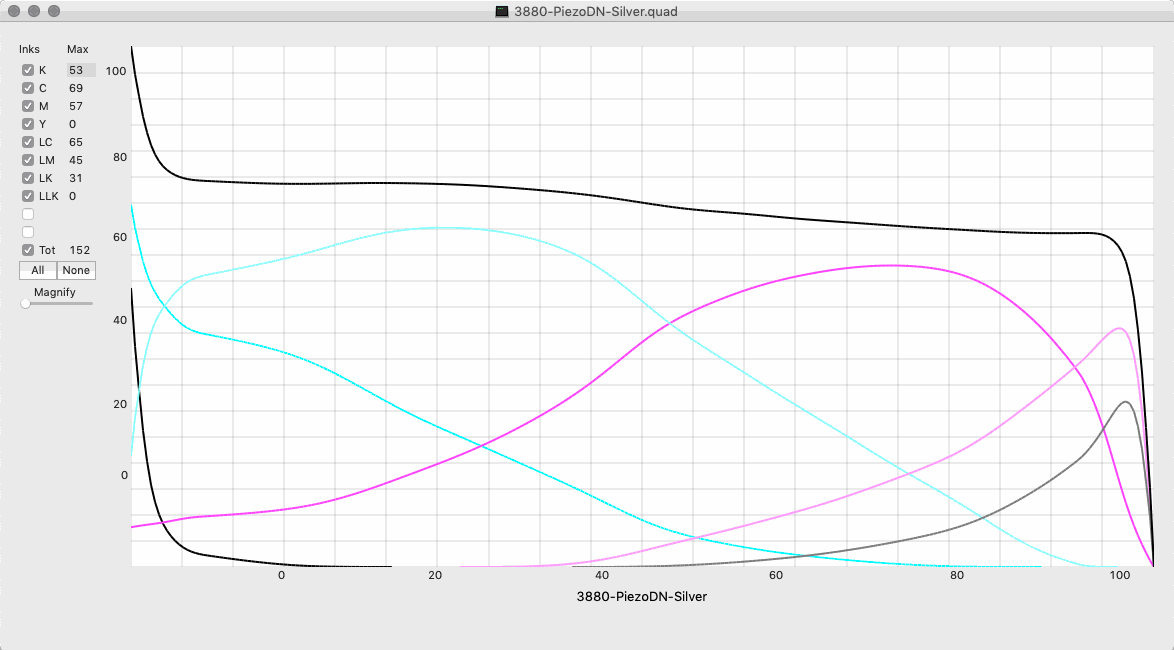Disable the Y ink checkbox
1174x650 pixels.
(28, 124)
